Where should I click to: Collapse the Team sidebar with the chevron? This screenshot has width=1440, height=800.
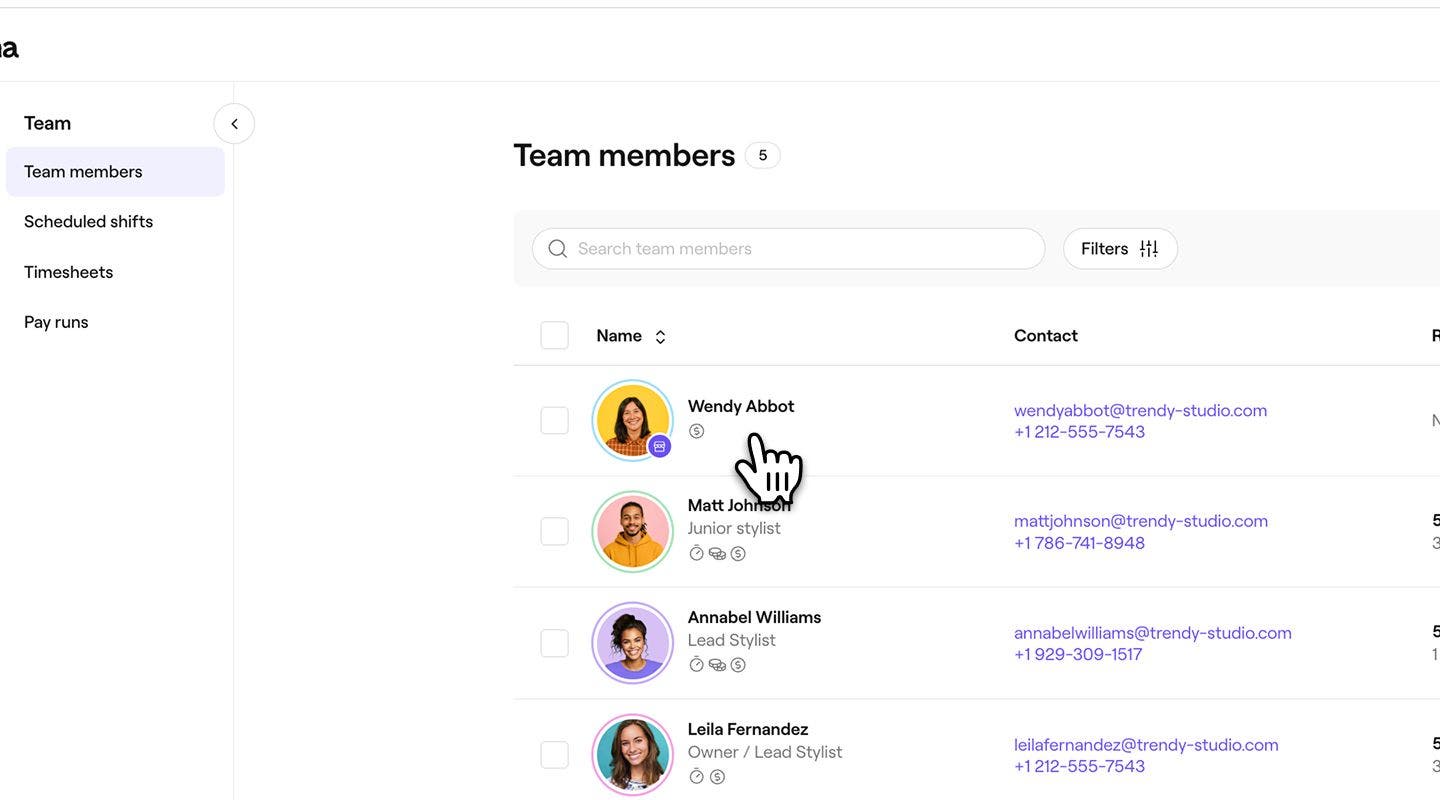[234, 124]
